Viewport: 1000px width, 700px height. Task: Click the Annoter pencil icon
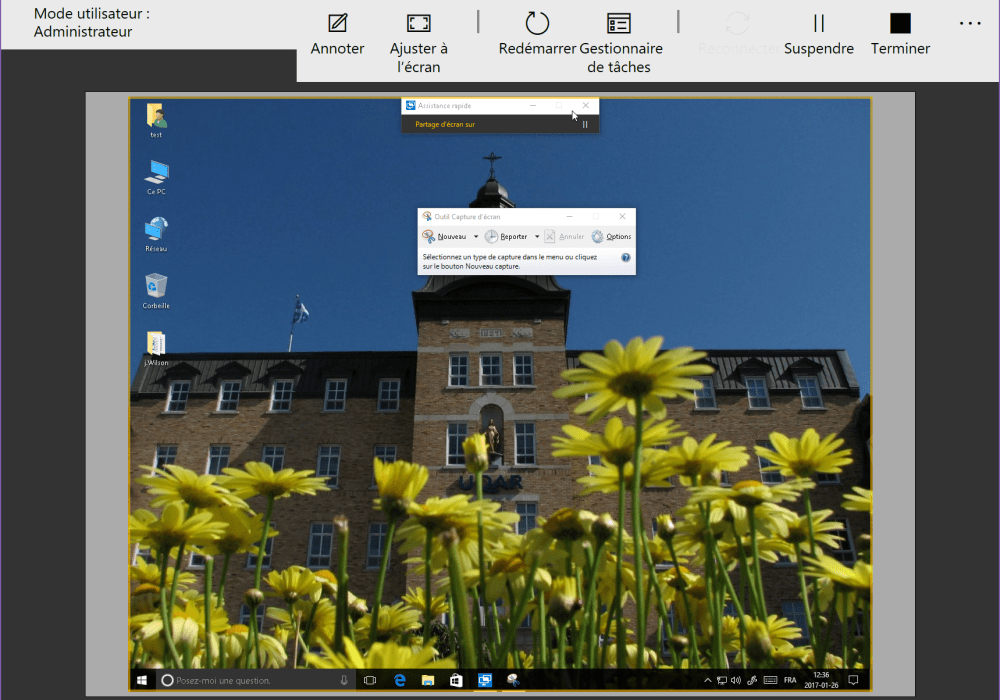[x=338, y=23]
